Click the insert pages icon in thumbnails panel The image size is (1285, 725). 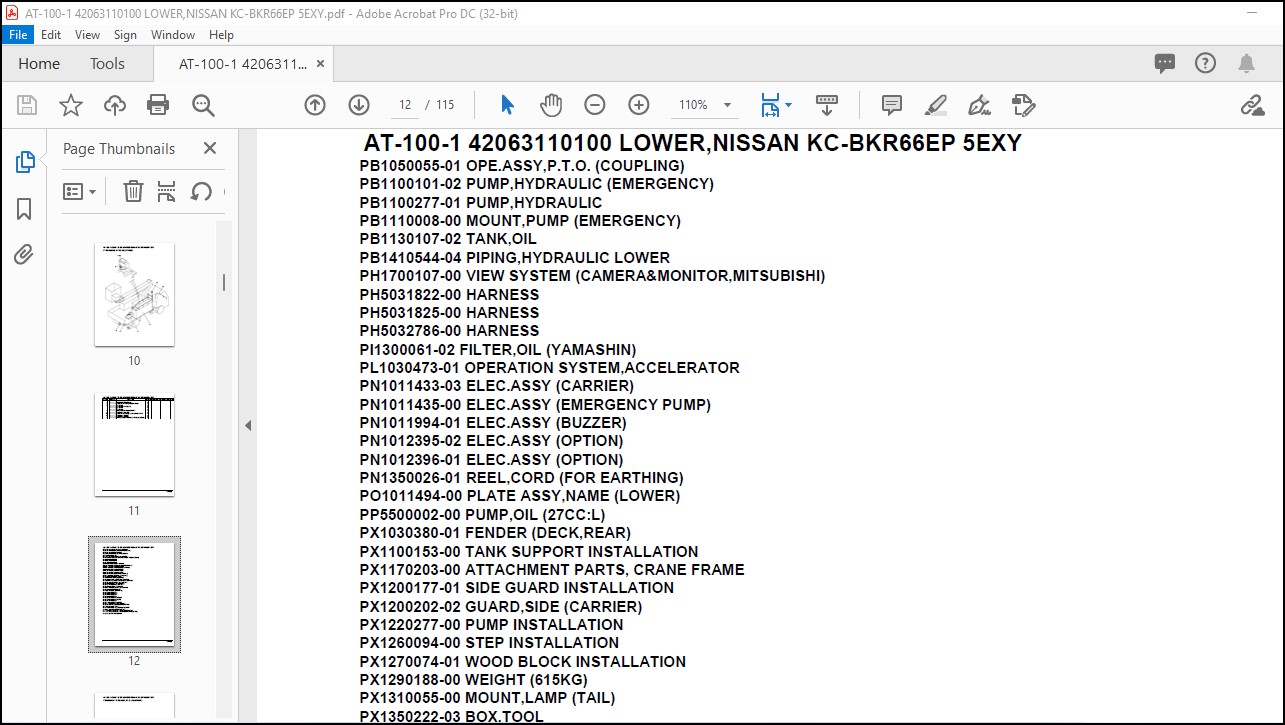167,191
